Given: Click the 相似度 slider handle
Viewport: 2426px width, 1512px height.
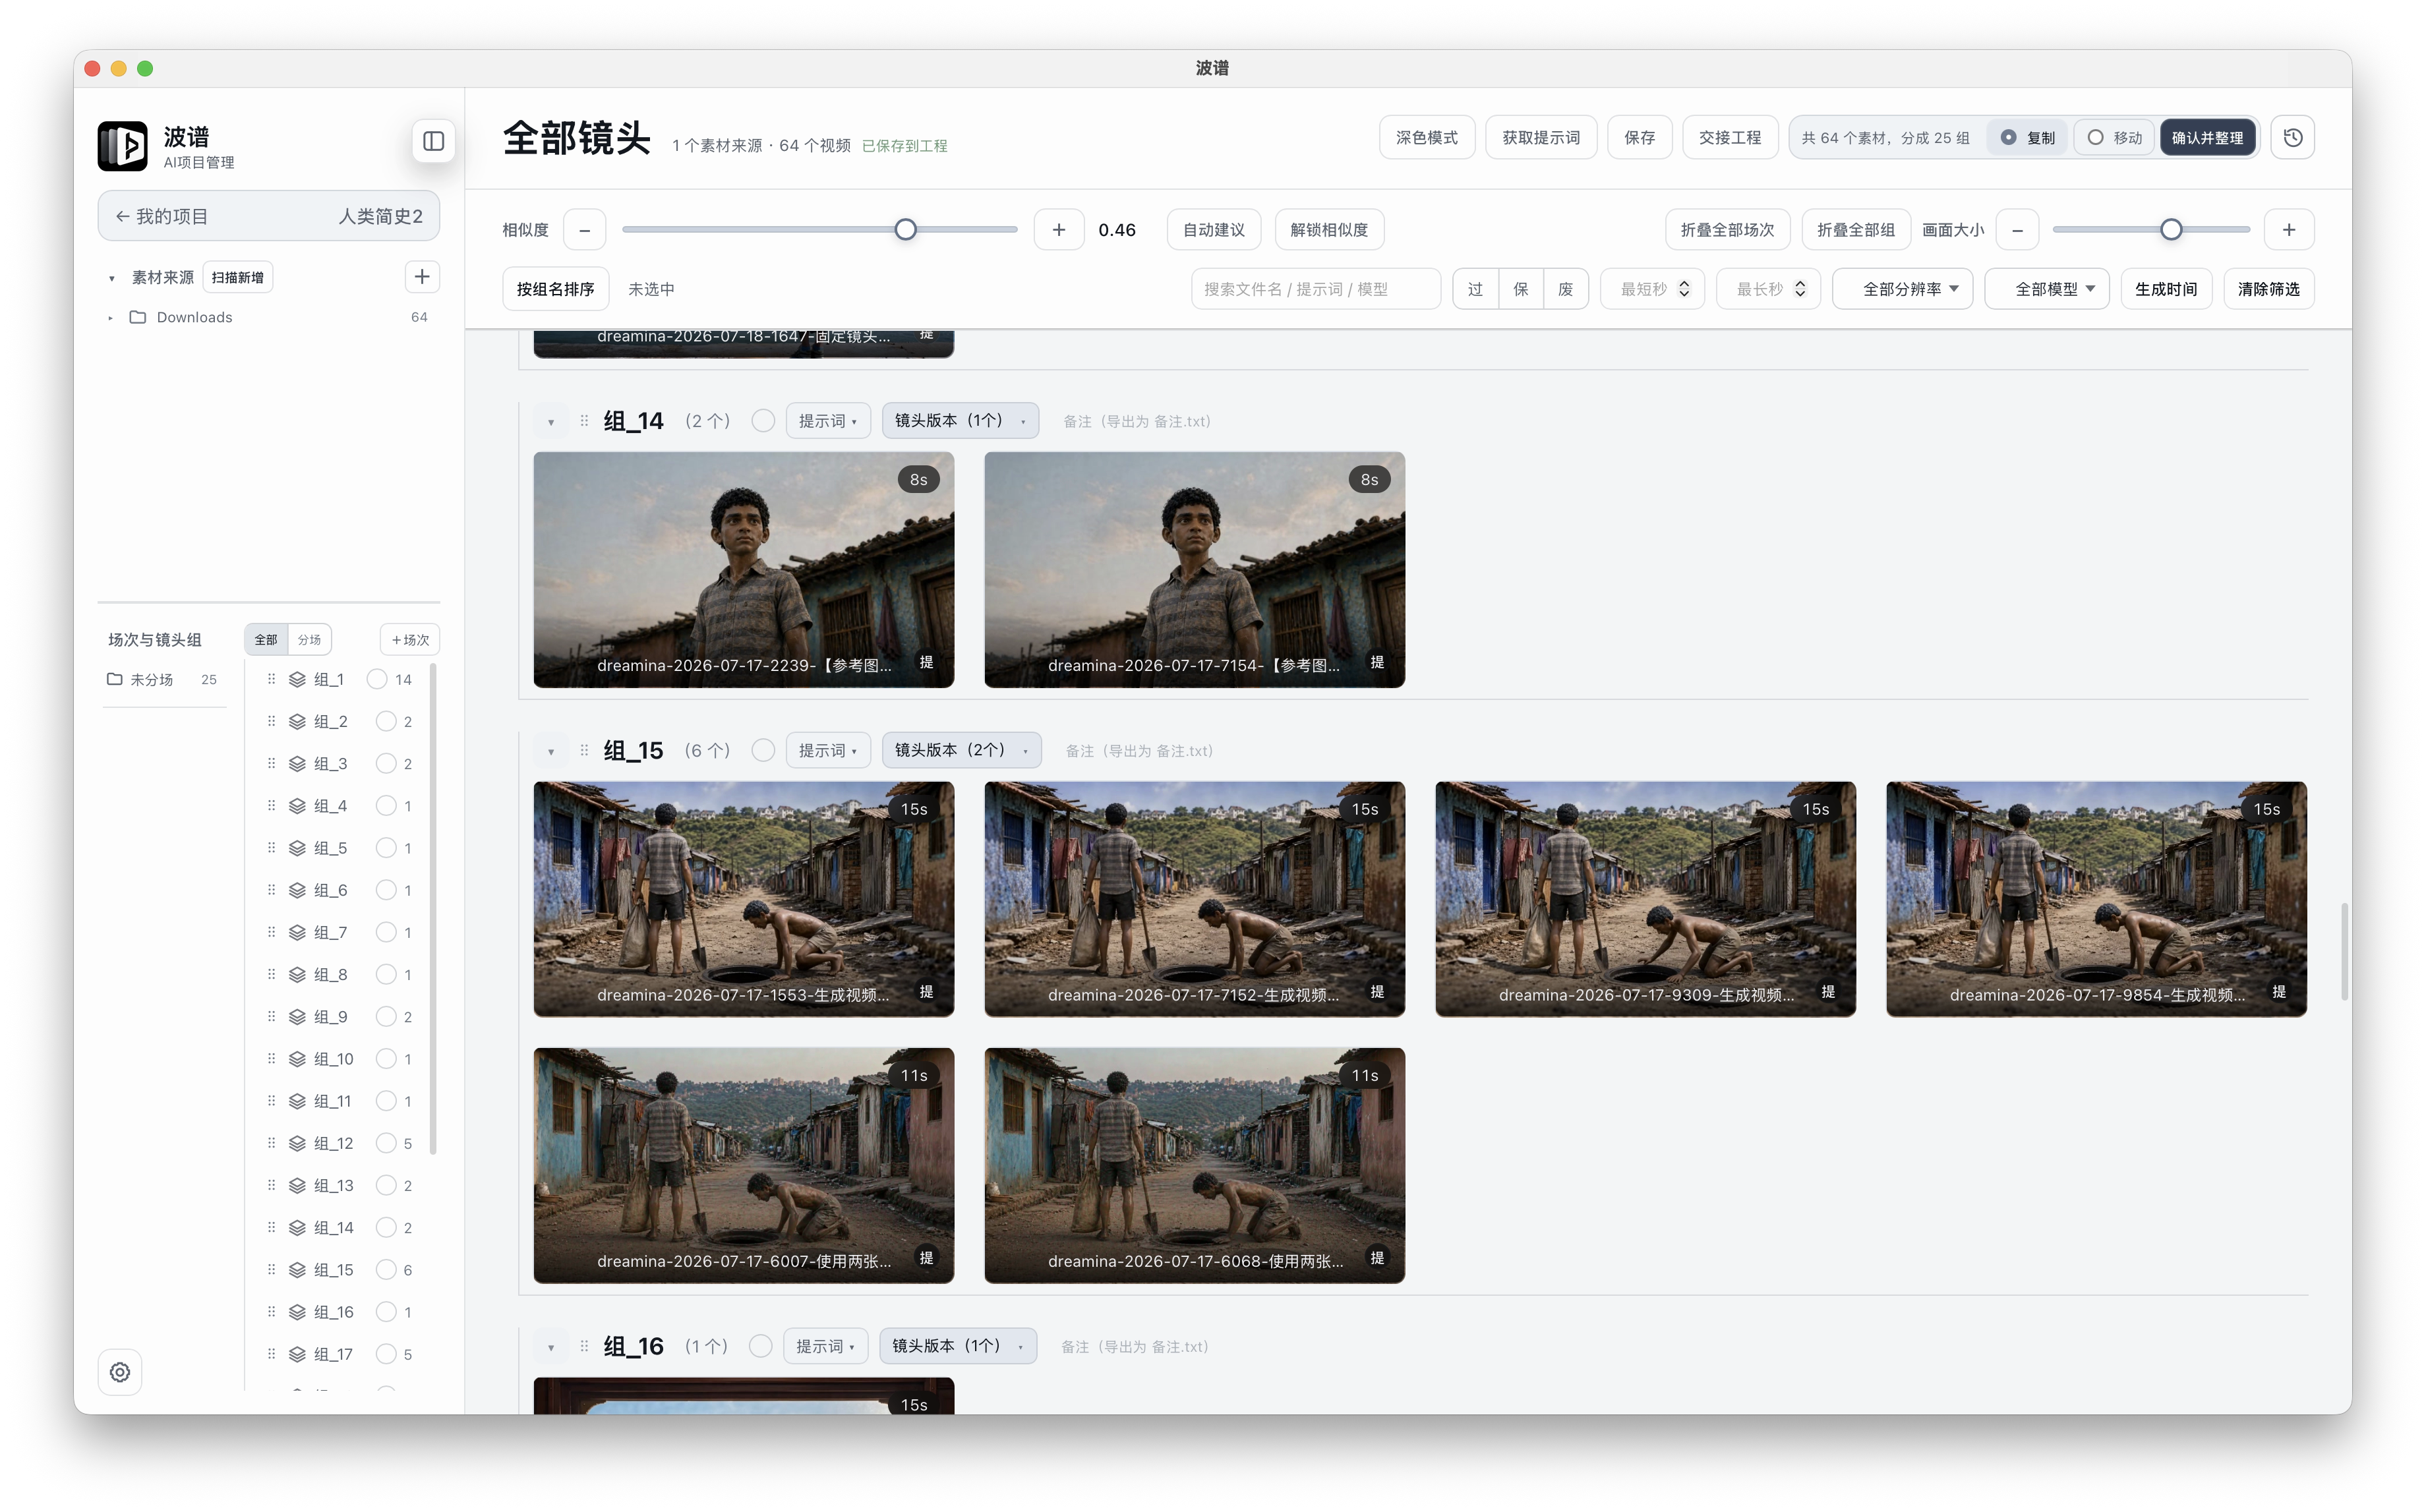Looking at the screenshot, I should click(x=905, y=230).
